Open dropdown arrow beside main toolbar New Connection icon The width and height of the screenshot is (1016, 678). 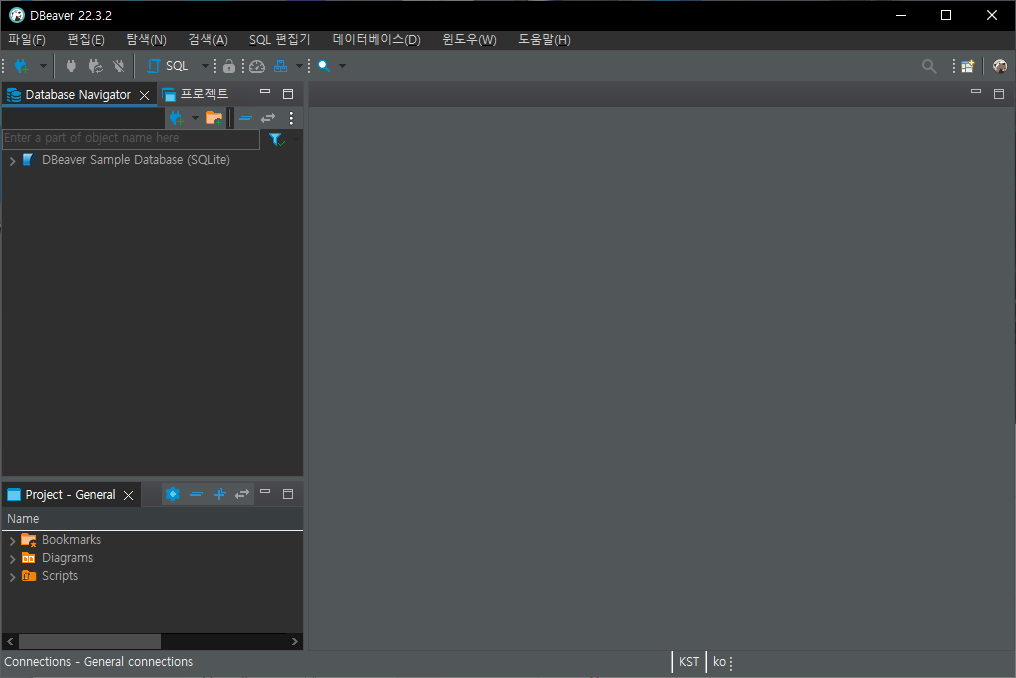43,66
